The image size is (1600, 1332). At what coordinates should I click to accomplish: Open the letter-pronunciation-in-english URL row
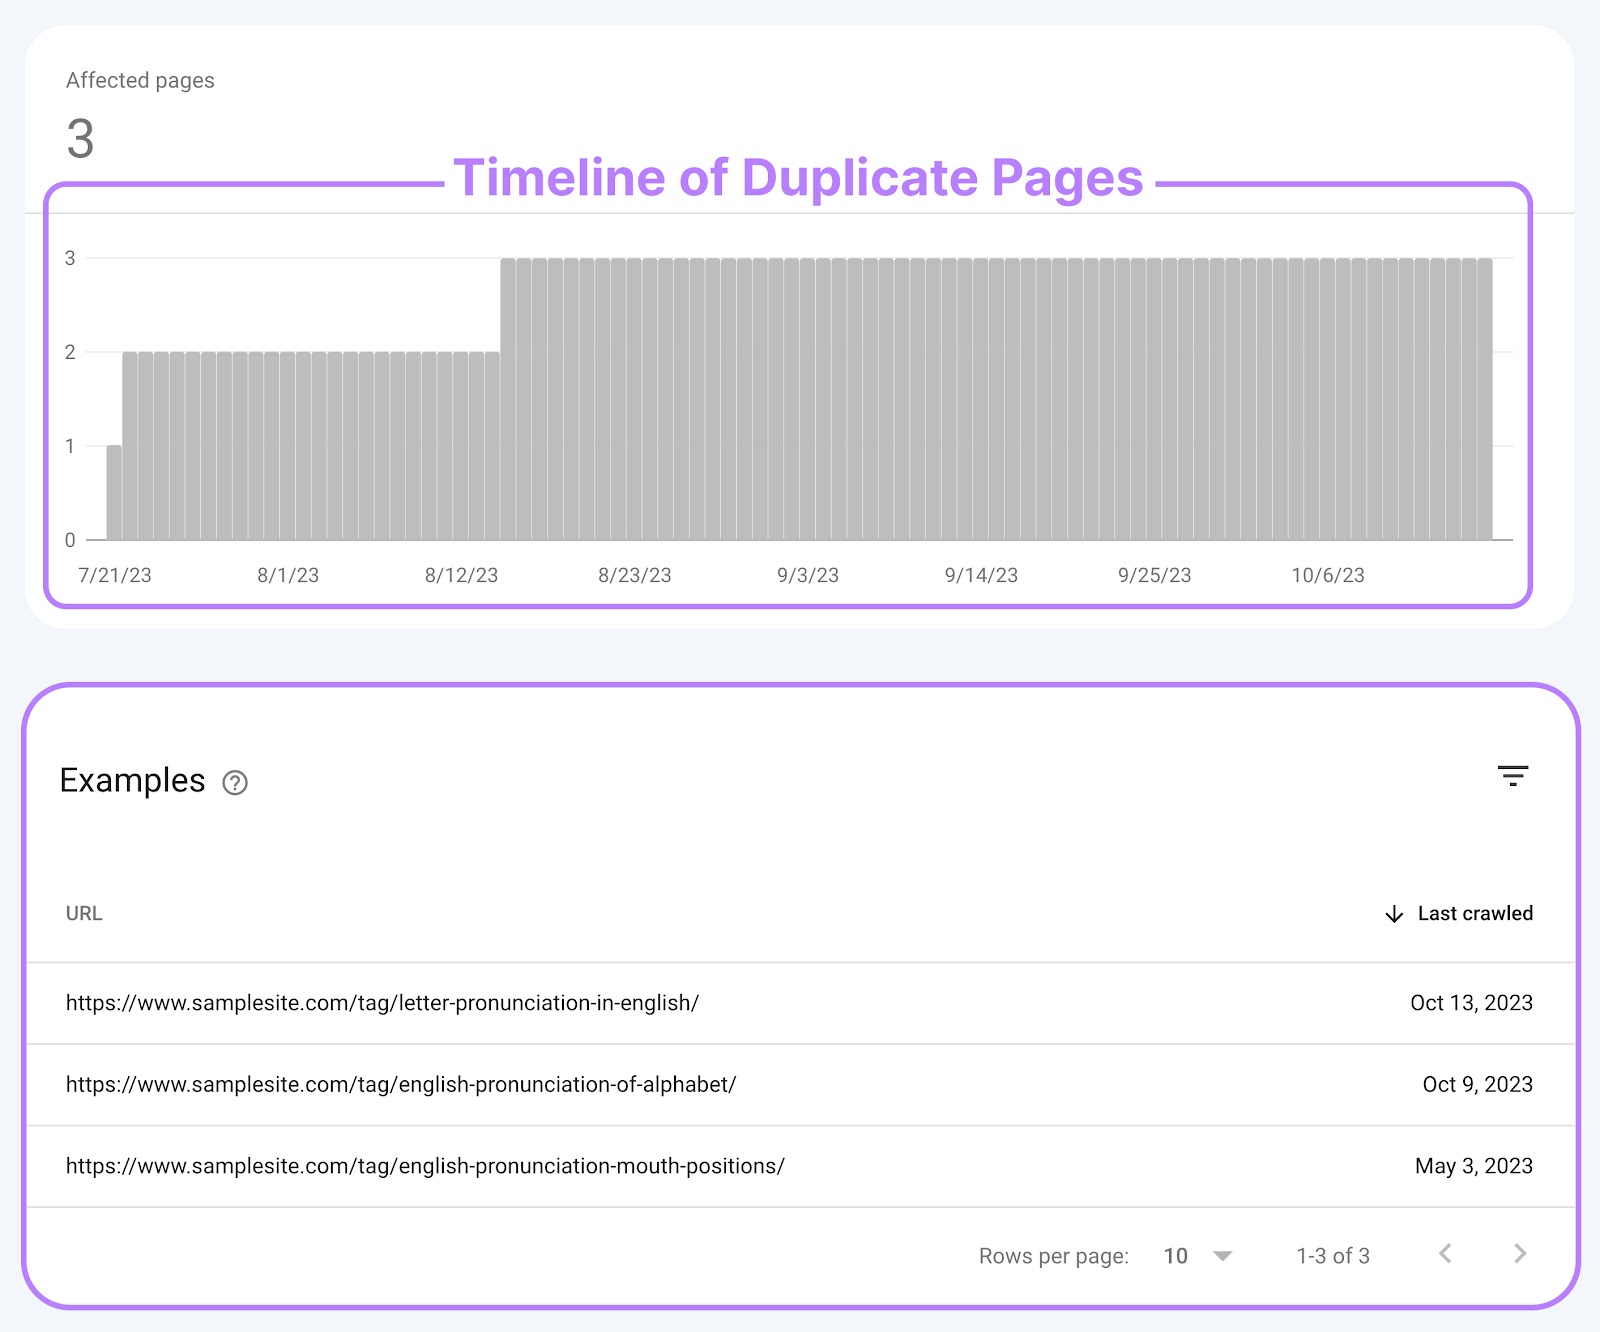(x=382, y=1003)
